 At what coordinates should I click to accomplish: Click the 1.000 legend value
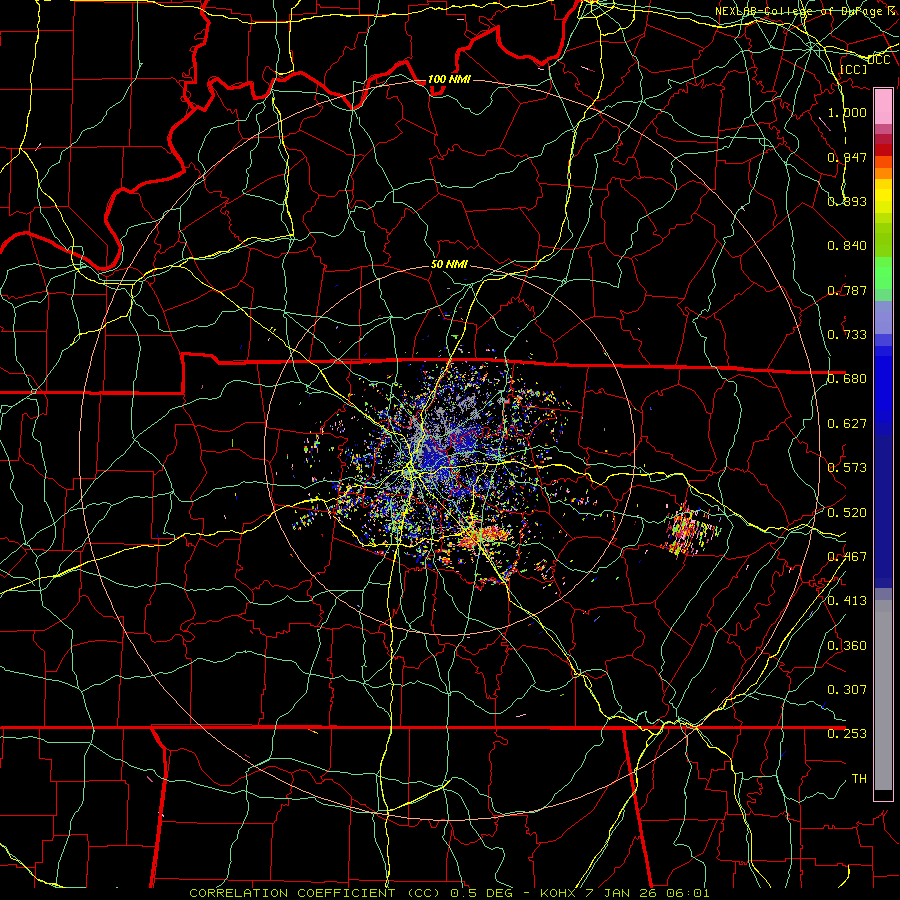coord(847,112)
